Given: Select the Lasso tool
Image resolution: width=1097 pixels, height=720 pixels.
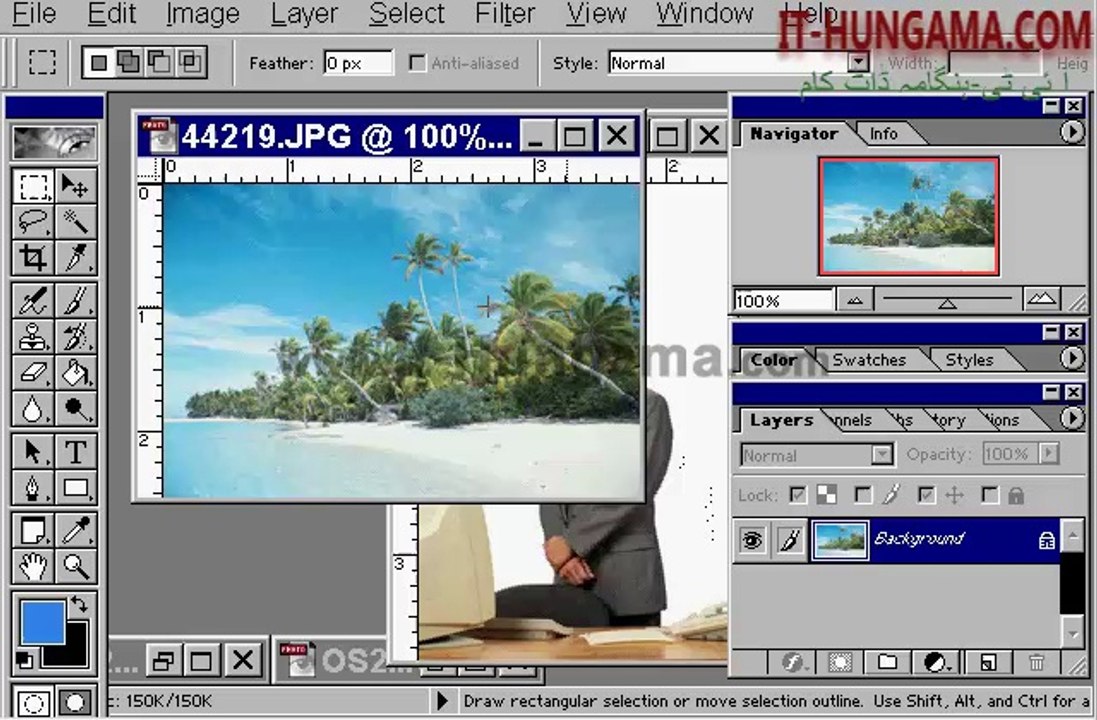Looking at the screenshot, I should click(33, 222).
